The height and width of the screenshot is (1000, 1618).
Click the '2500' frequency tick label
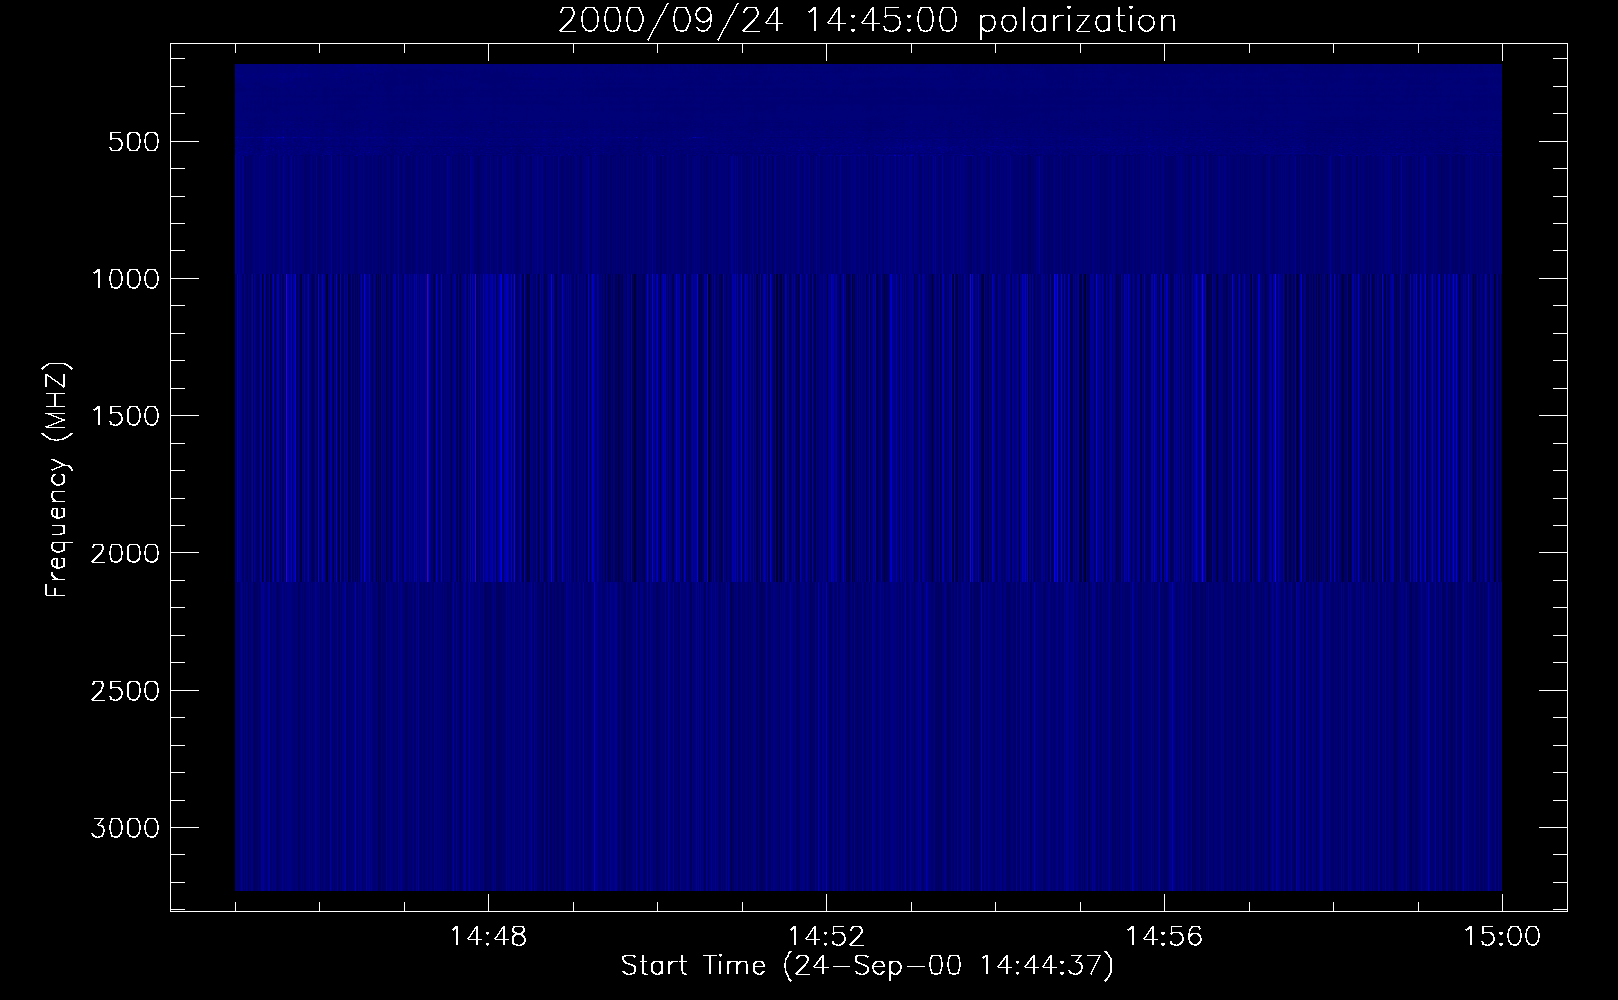(125, 691)
